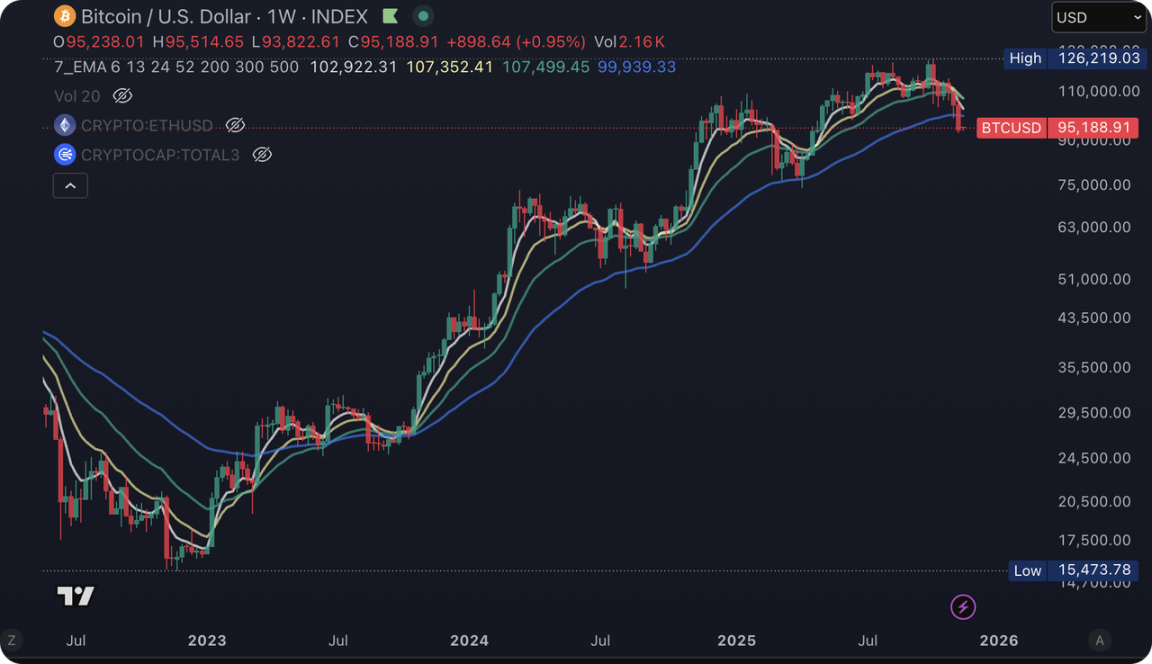Image resolution: width=1152 pixels, height=664 pixels.
Task: Select the Vol 20 indicator label
Action: [x=77, y=96]
